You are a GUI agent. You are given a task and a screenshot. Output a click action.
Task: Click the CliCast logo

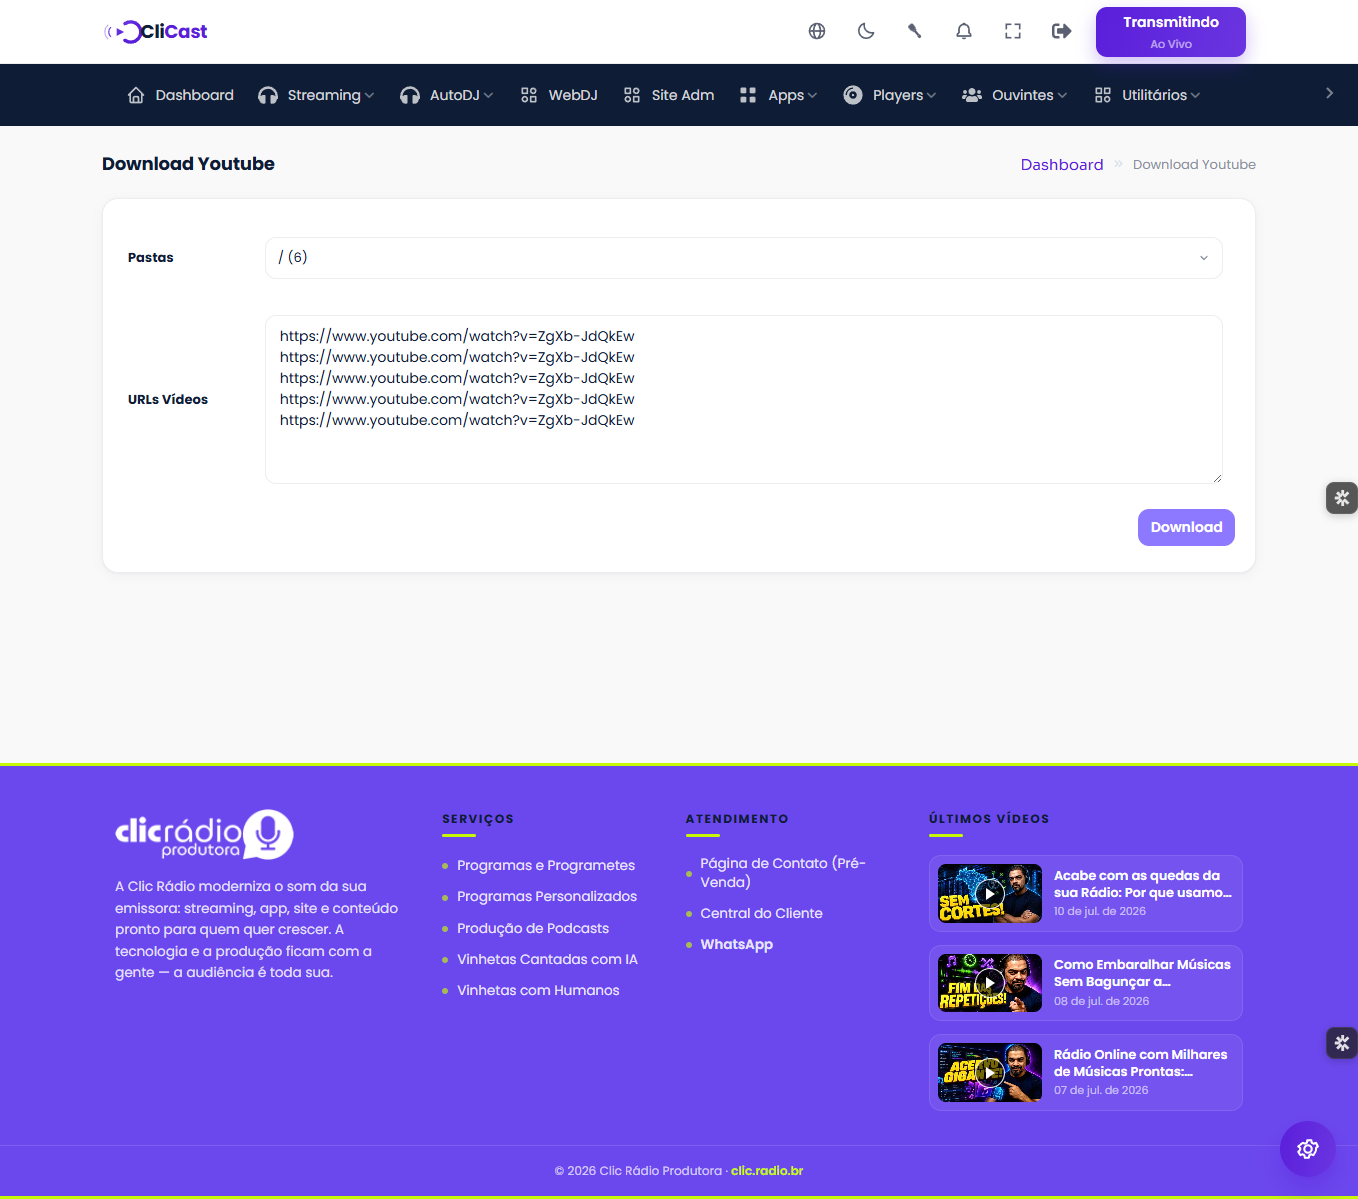(156, 31)
